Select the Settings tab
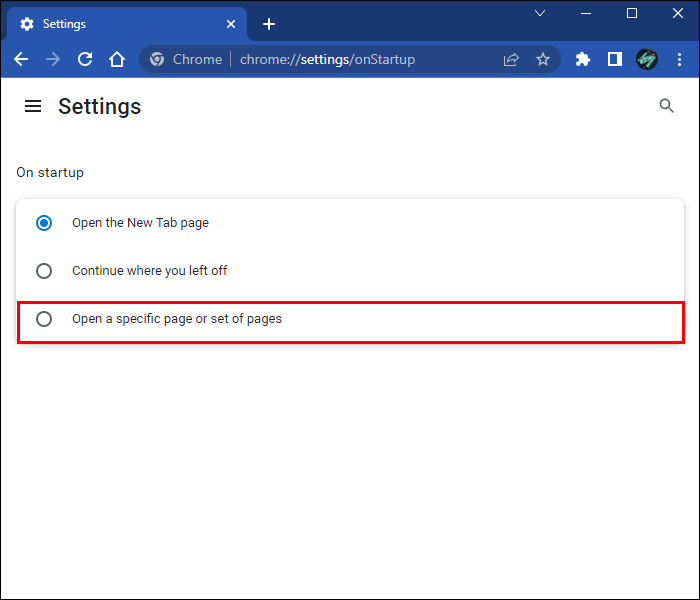The height and width of the screenshot is (600, 700). tap(127, 24)
